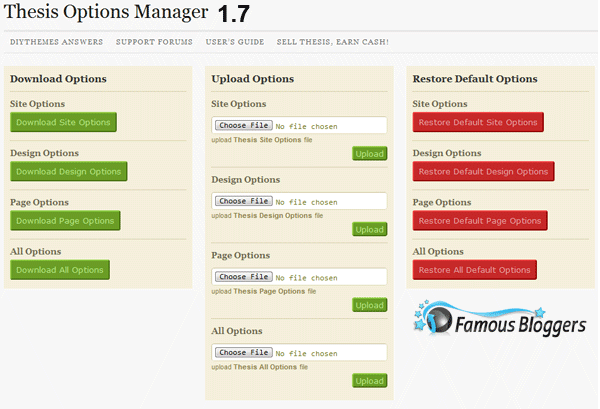This screenshot has width=600, height=409.
Task: Open the DIYThemes Answers menu item
Action: (x=56, y=42)
